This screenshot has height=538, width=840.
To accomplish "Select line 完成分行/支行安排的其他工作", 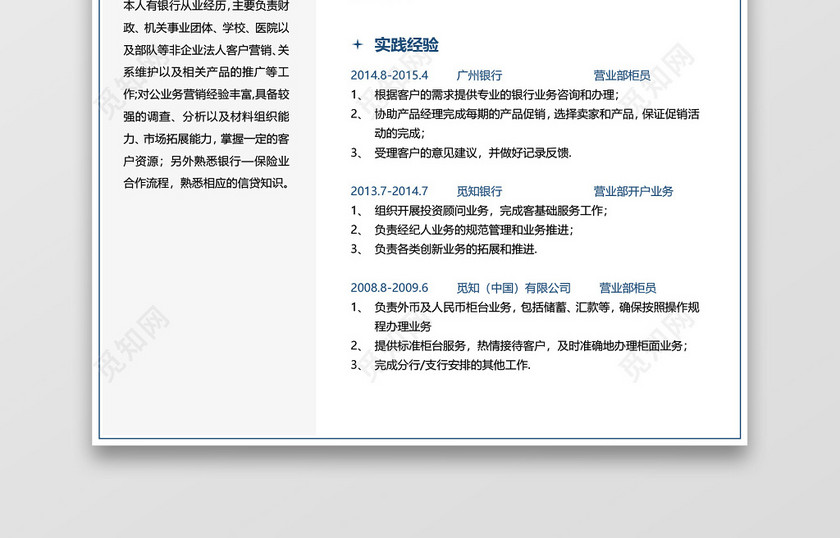I will click(452, 365).
